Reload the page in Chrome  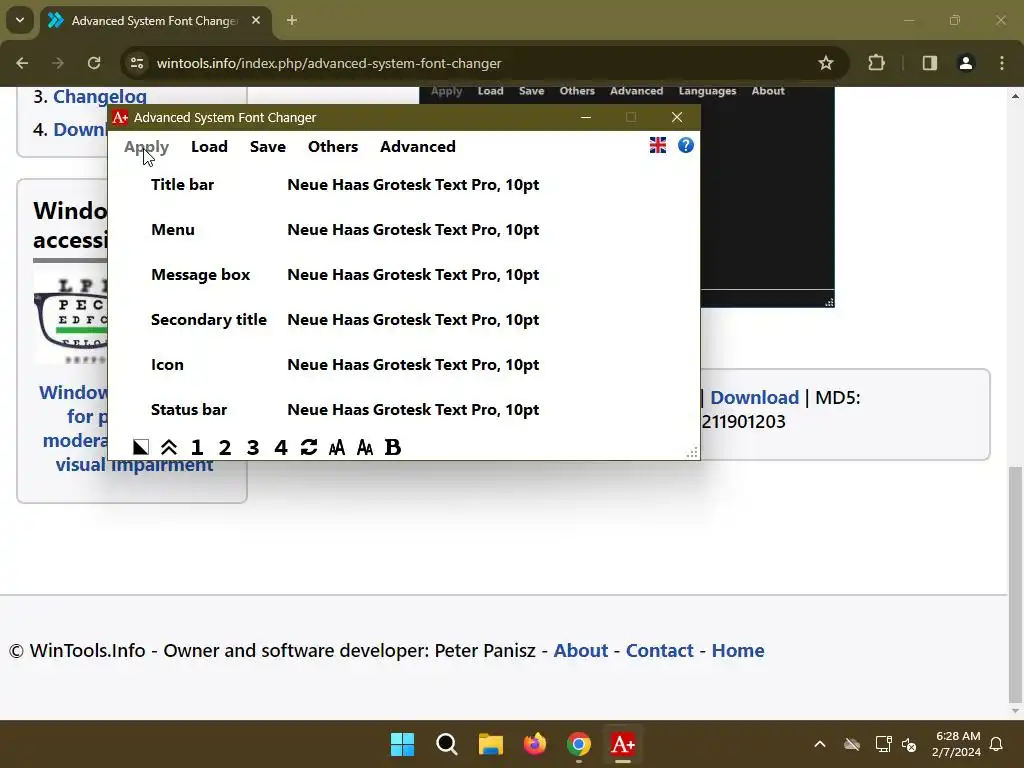pyautogui.click(x=94, y=63)
